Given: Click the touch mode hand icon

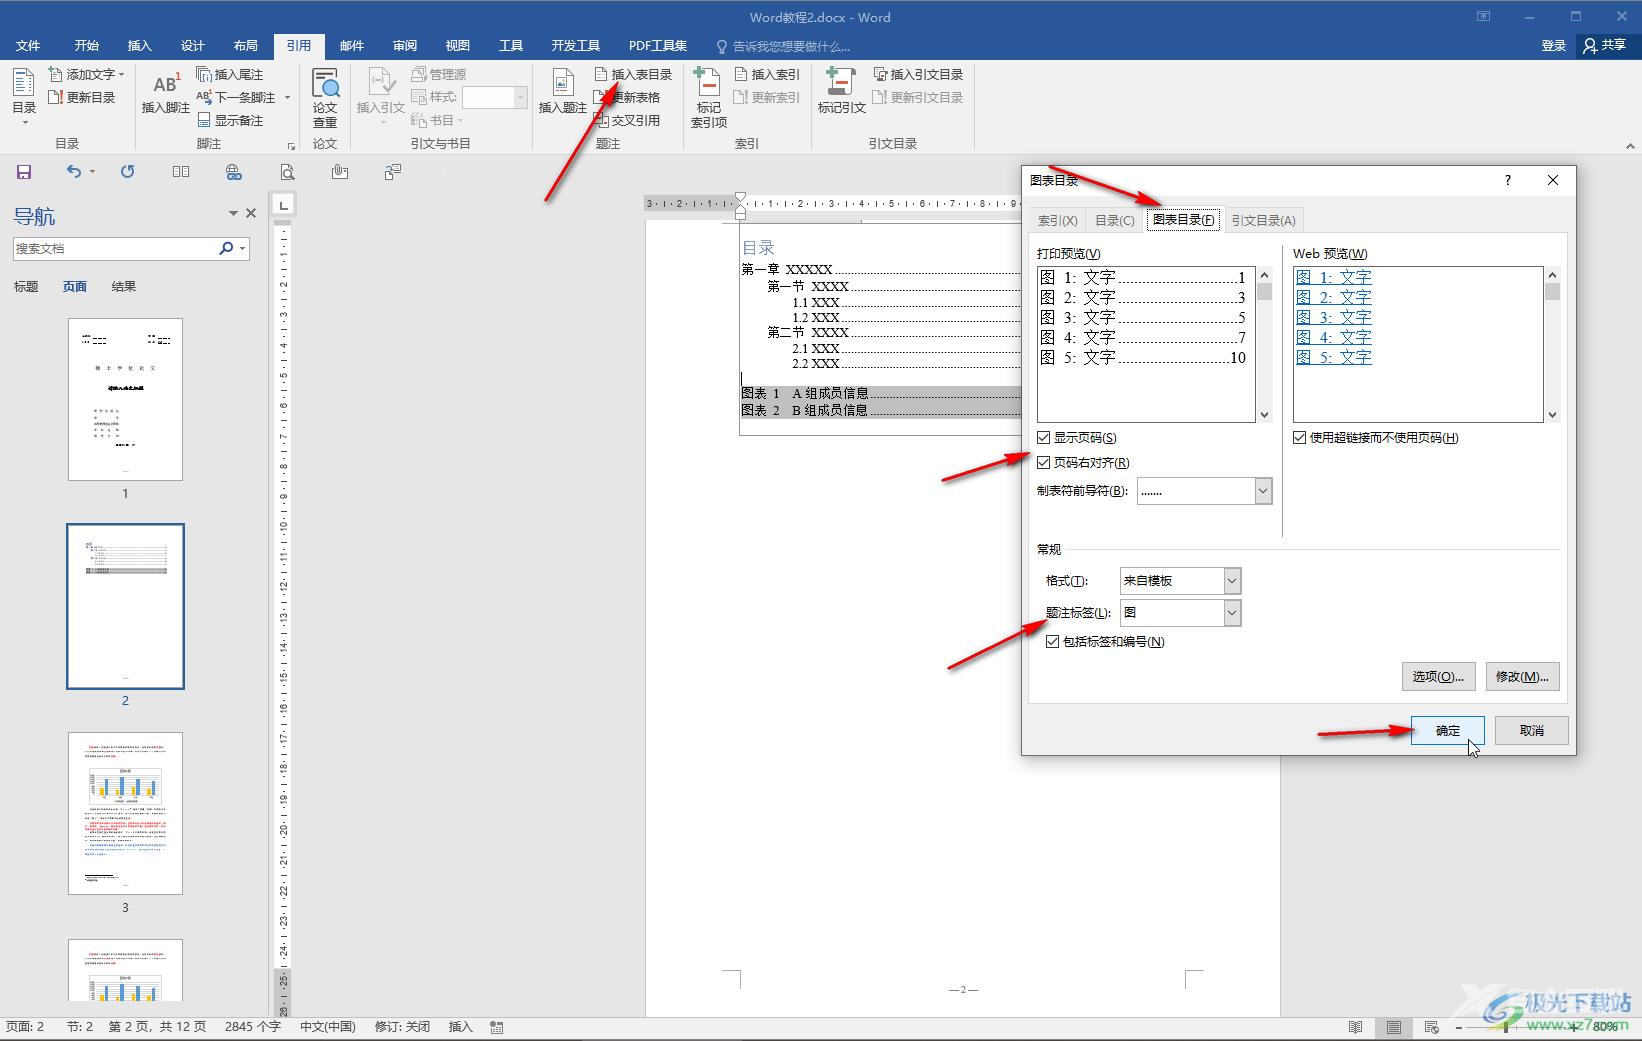Looking at the screenshot, I should point(340,172).
